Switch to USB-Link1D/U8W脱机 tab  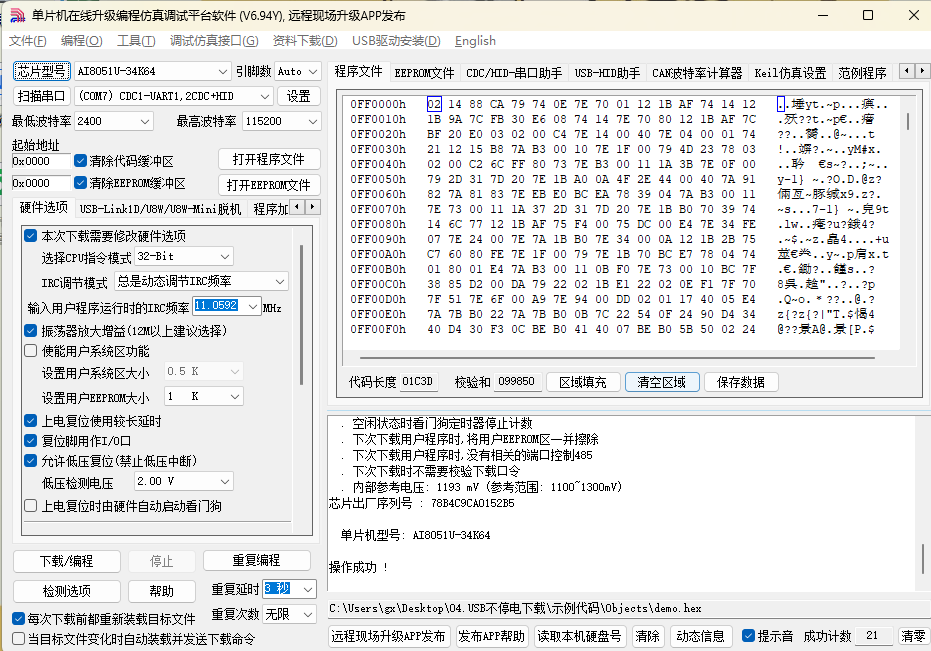coord(160,209)
